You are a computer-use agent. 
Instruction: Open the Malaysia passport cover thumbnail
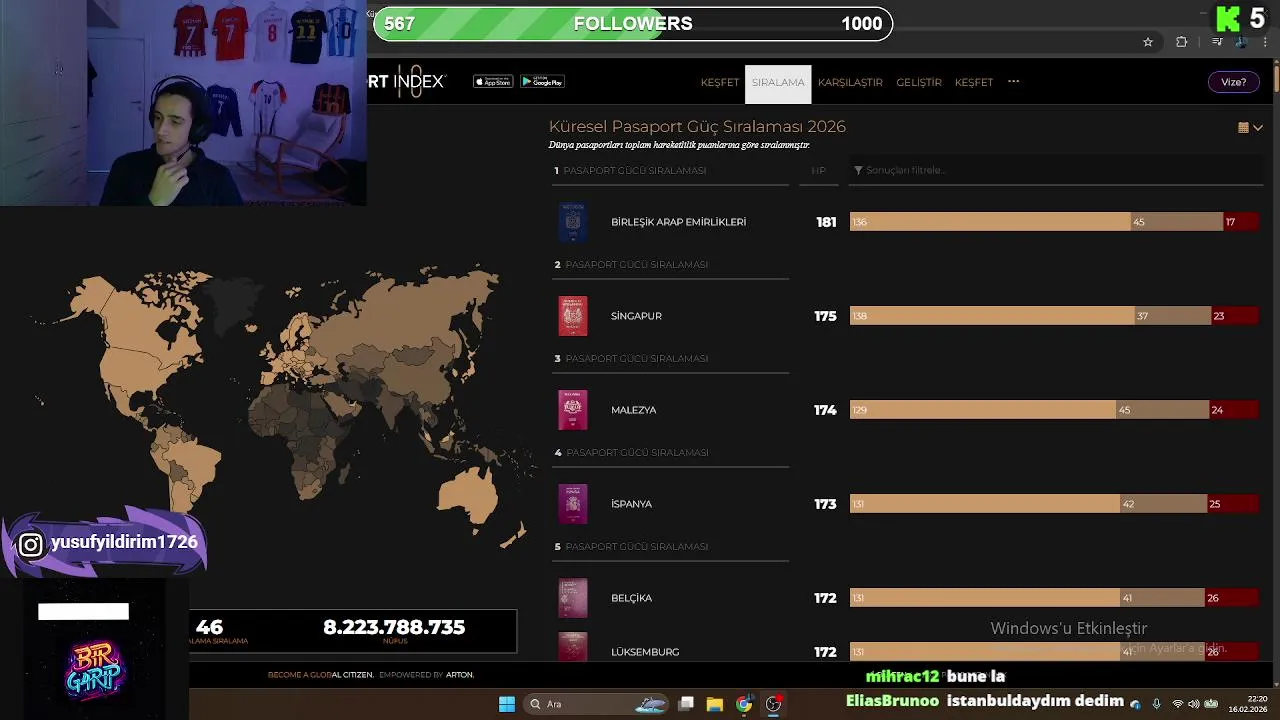point(573,410)
